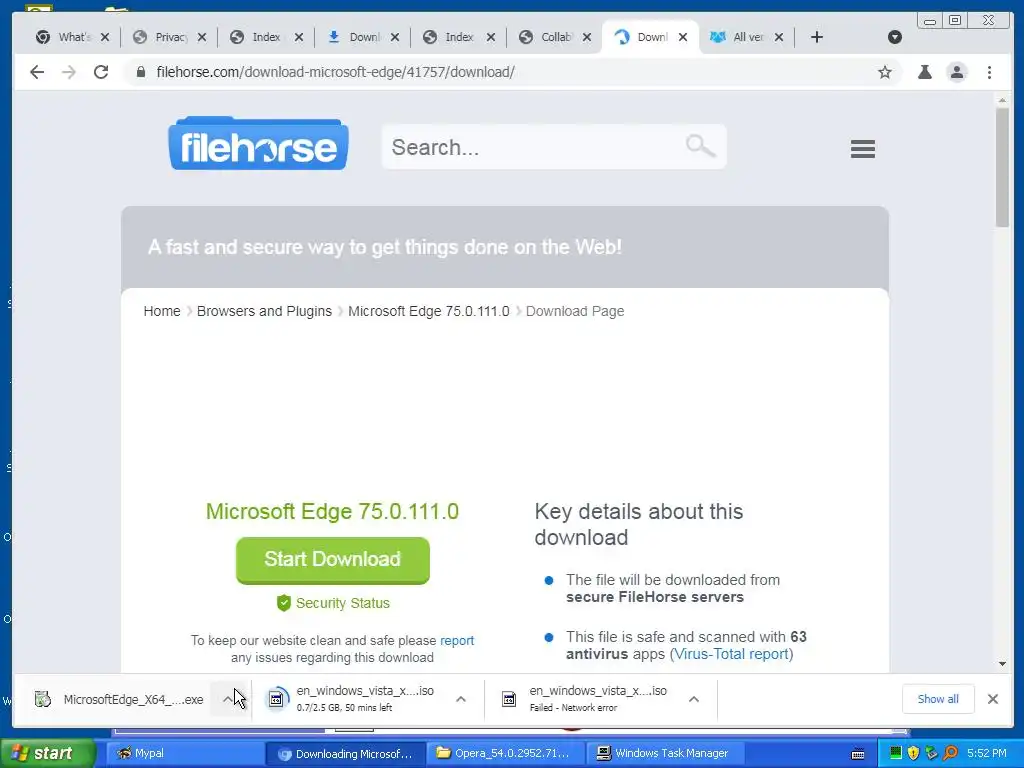Close the What's tab
This screenshot has height=768, width=1024.
[x=105, y=37]
